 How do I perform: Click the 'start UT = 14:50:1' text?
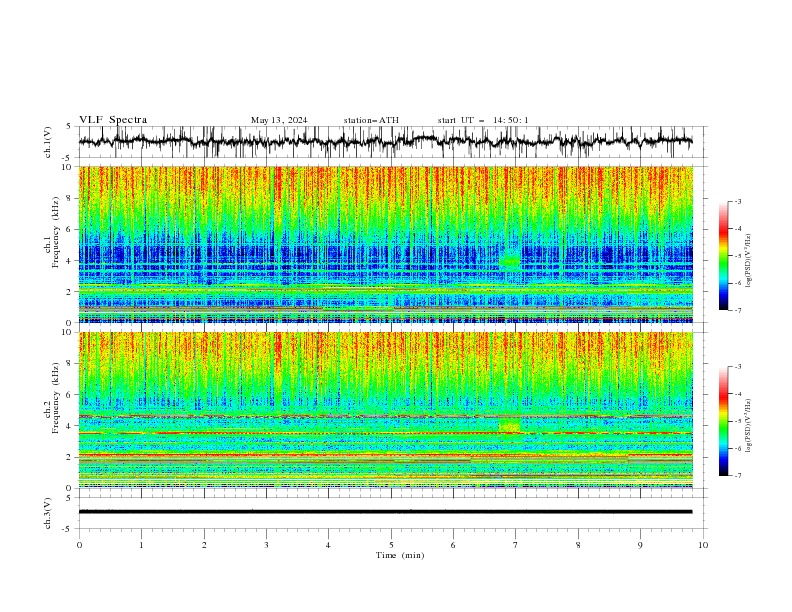coord(483,120)
